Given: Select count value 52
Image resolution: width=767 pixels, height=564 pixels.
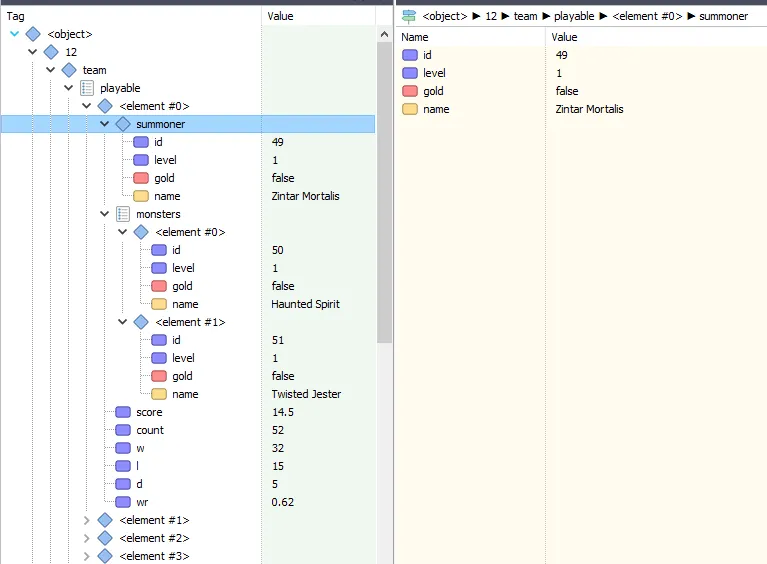Looking at the screenshot, I should pos(278,430).
